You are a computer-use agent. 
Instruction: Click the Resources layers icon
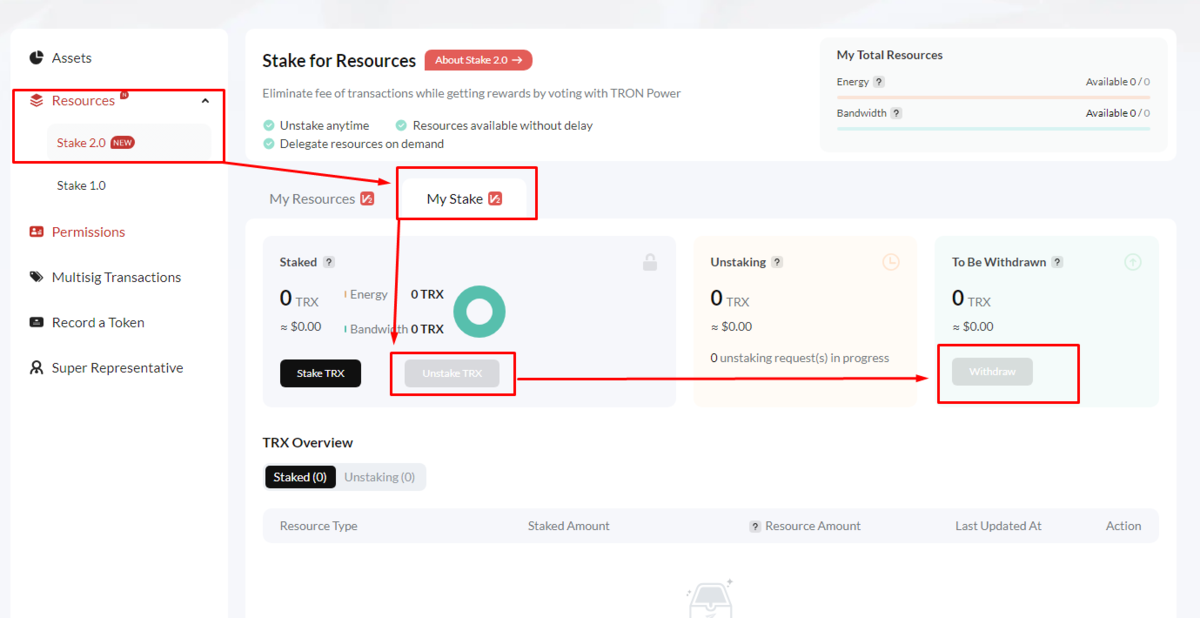pos(36,100)
